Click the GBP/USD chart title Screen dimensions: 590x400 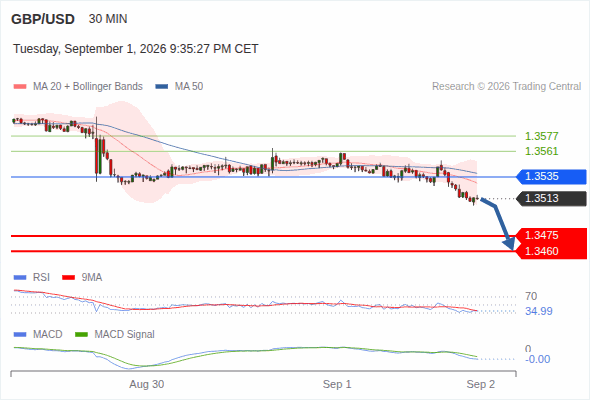click(x=43, y=19)
